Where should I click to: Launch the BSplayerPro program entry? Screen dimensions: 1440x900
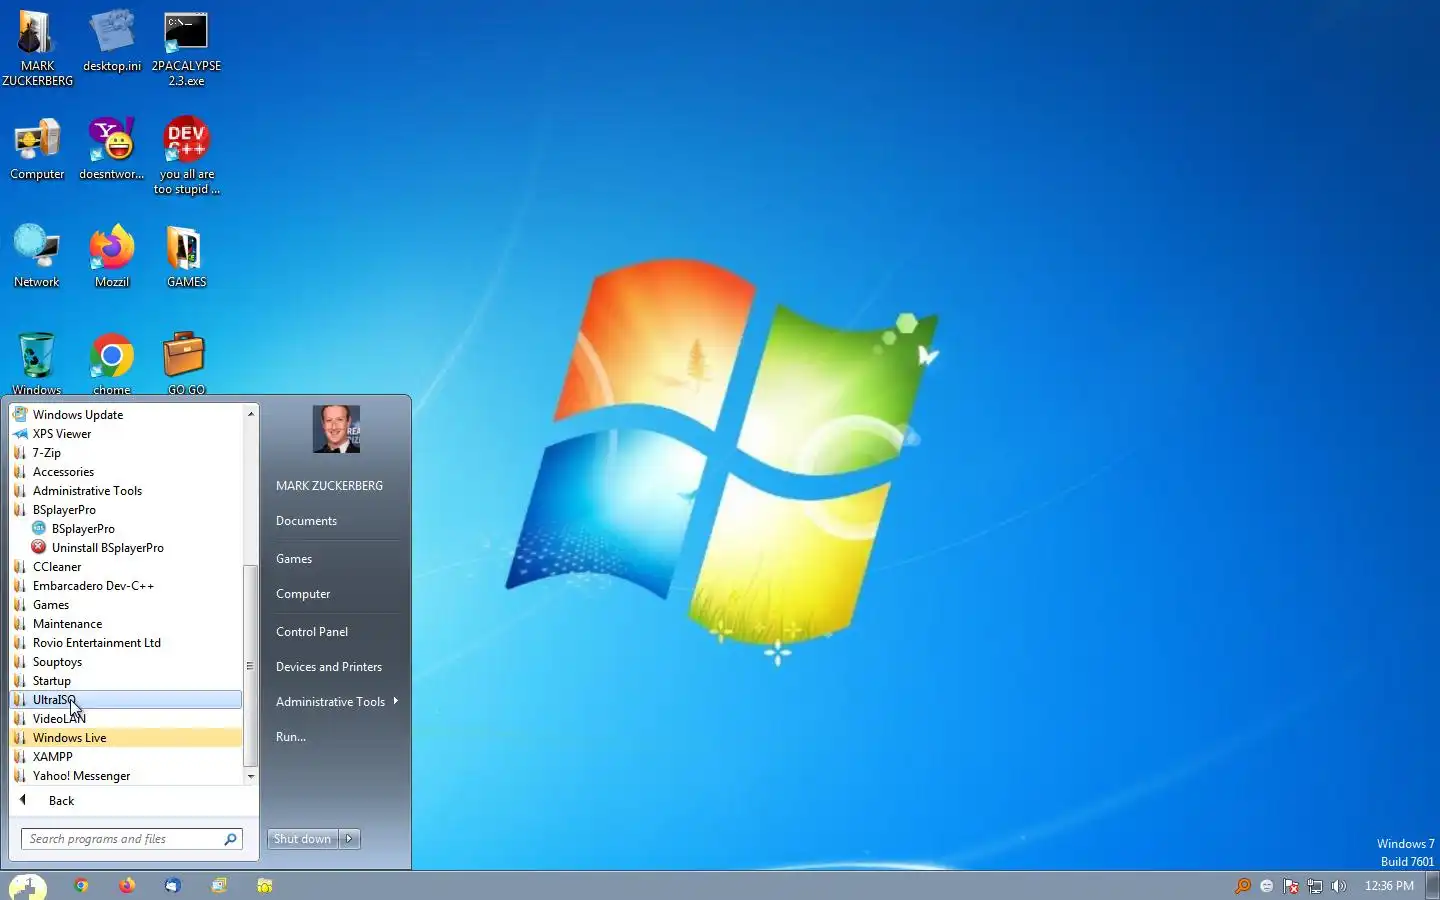[x=126, y=529]
